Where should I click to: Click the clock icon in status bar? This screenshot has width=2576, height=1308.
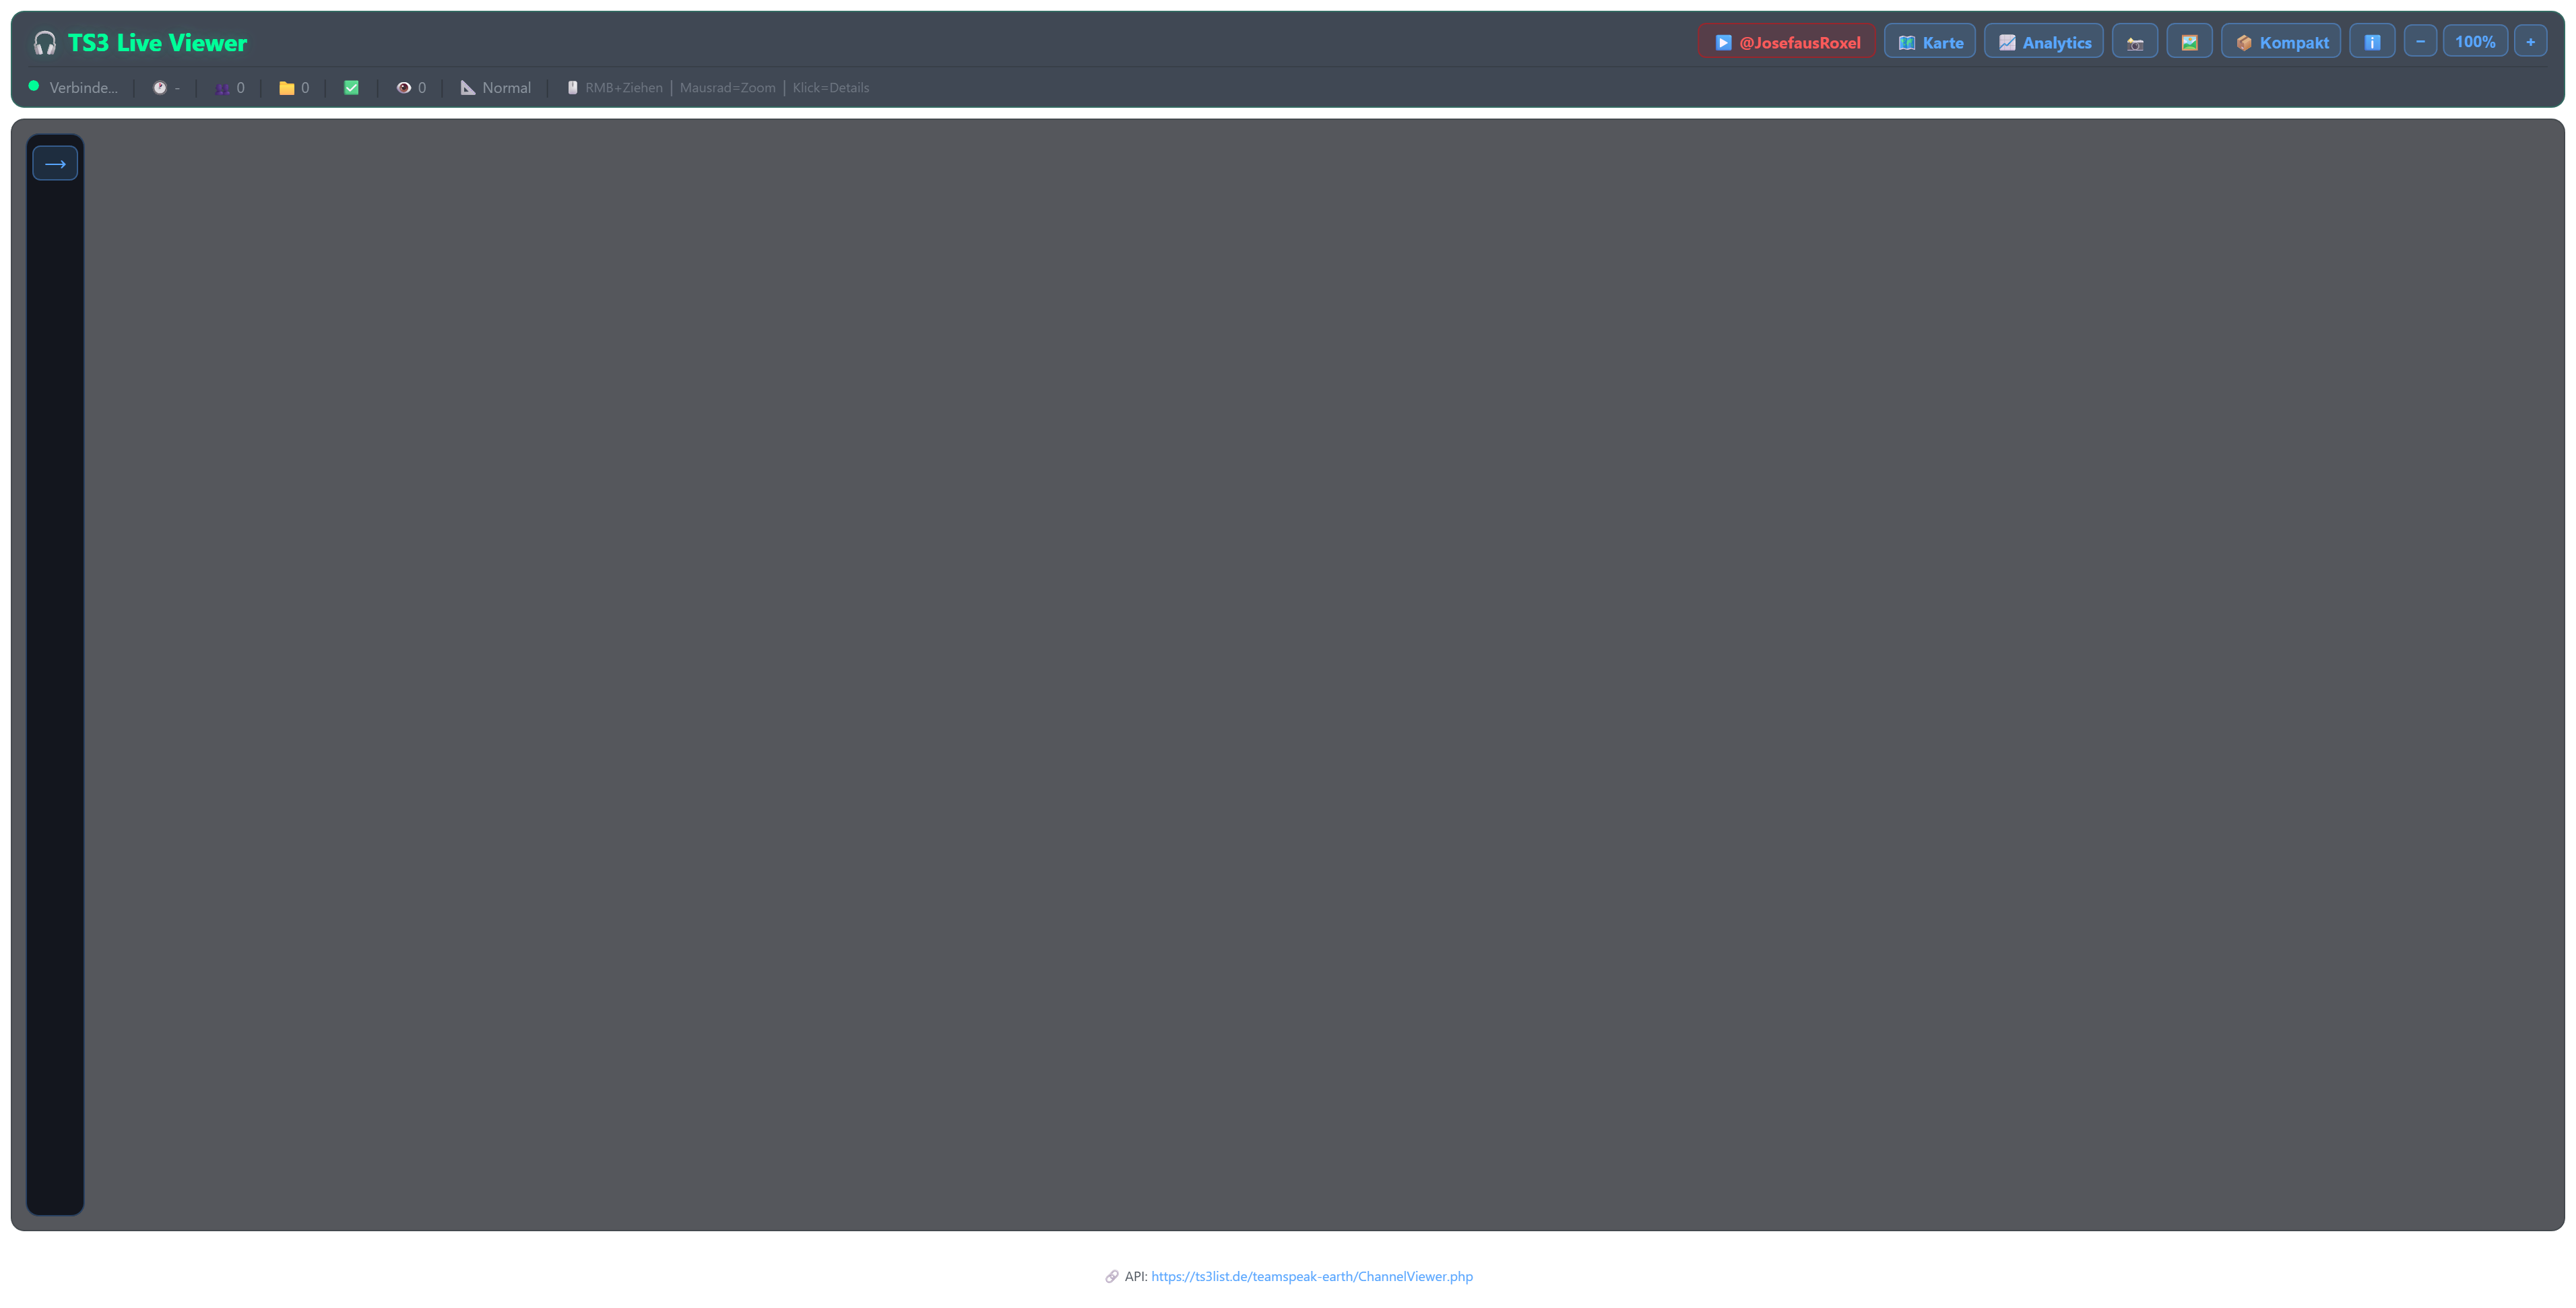click(159, 88)
